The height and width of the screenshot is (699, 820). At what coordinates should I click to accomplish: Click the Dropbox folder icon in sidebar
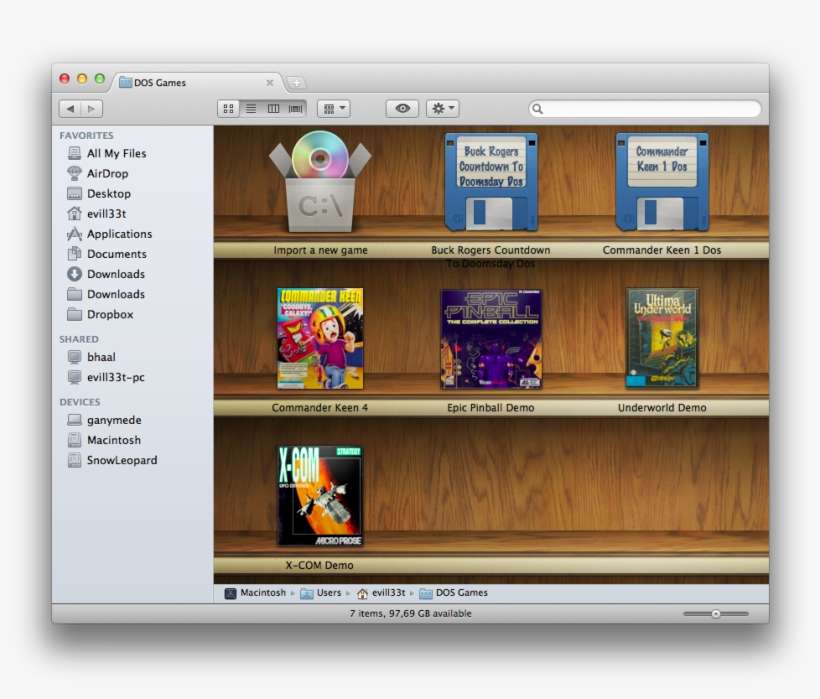(x=74, y=314)
